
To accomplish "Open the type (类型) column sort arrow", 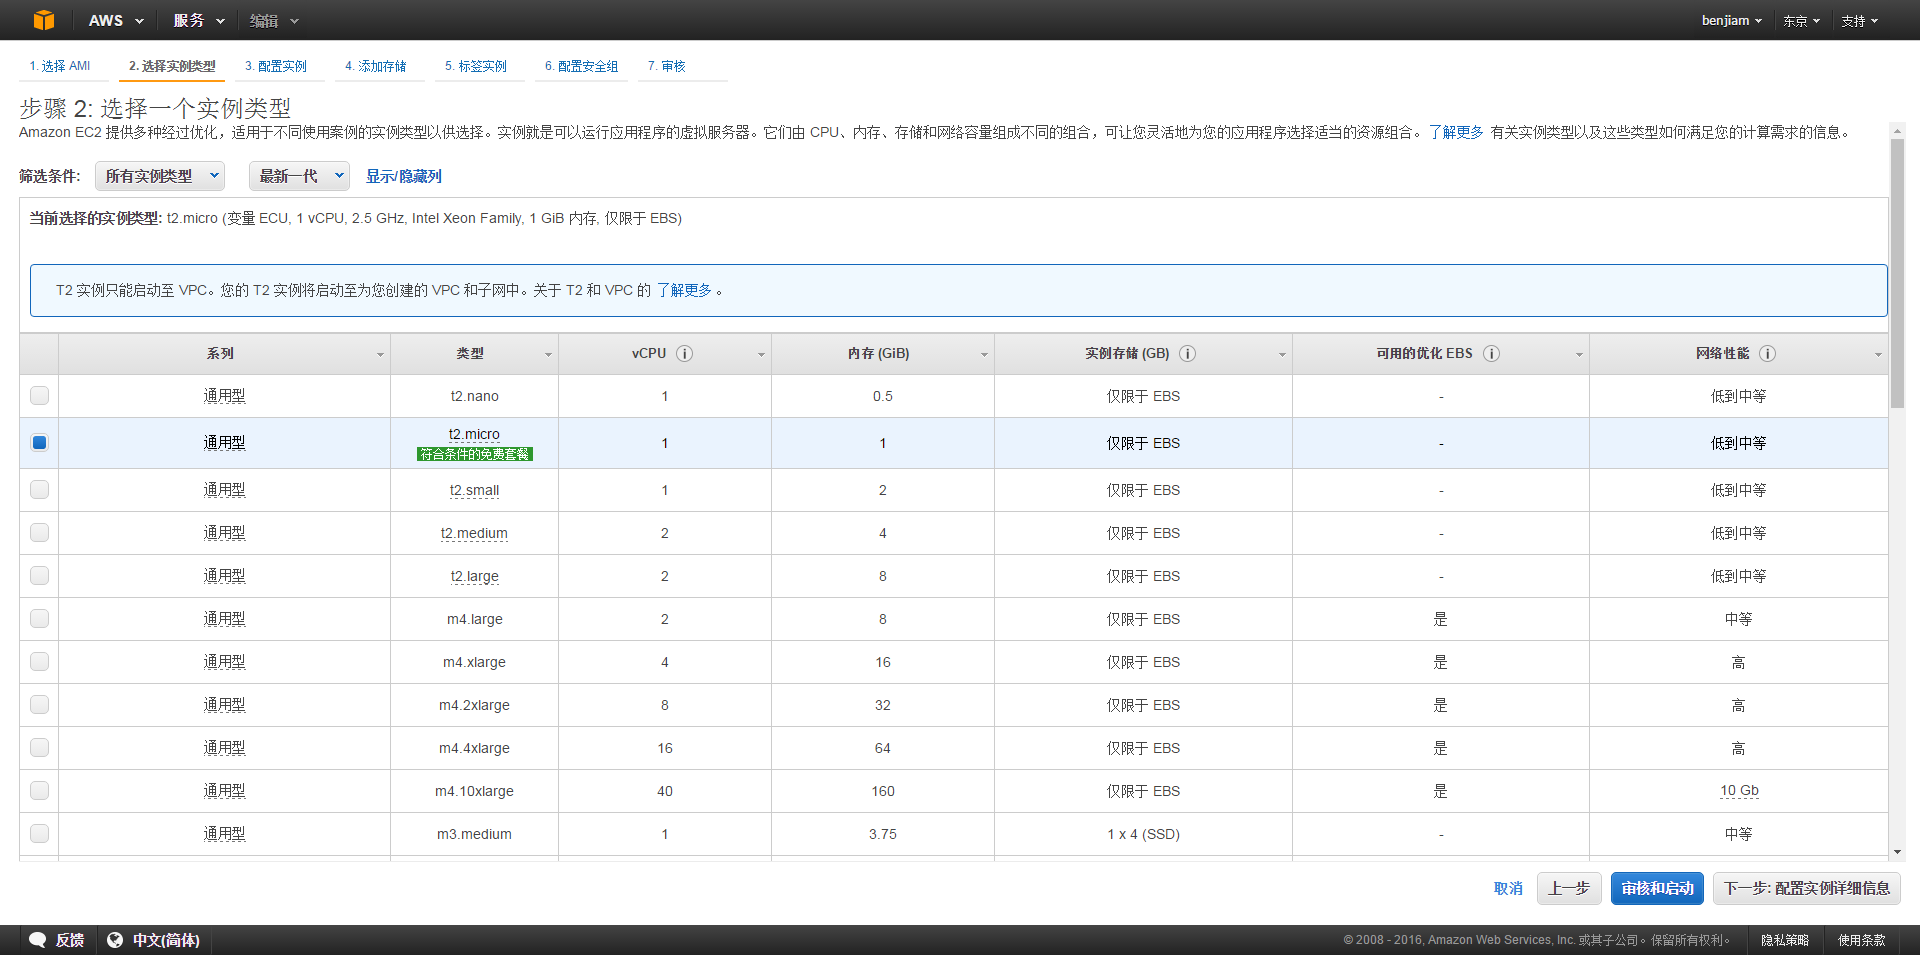I will click(548, 355).
